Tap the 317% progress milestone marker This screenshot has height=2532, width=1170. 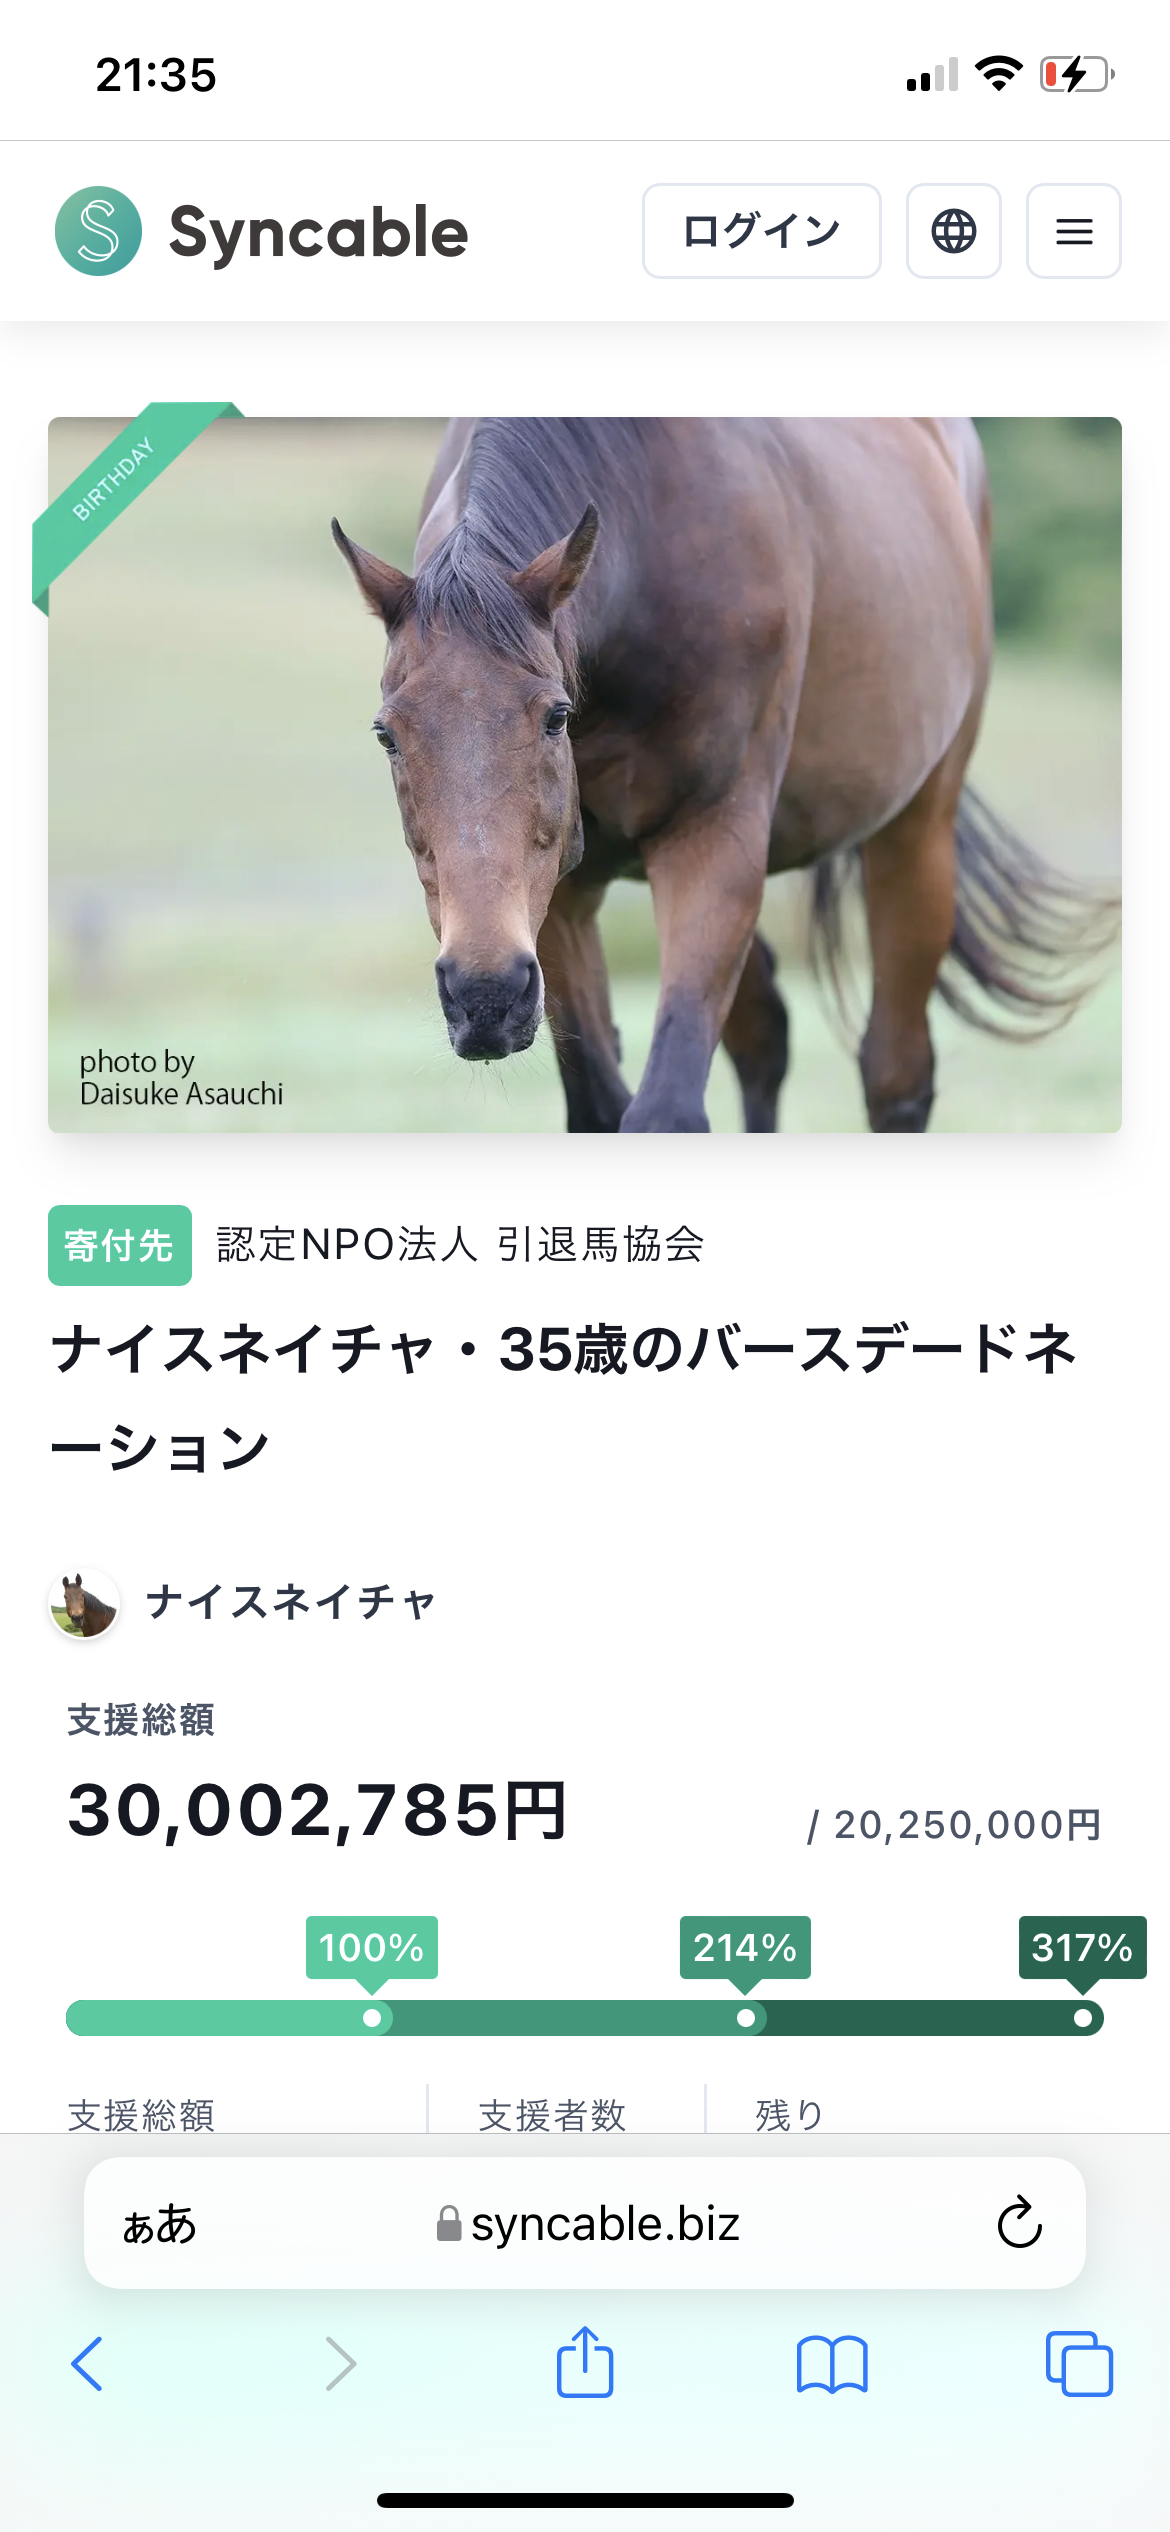tap(1083, 2018)
